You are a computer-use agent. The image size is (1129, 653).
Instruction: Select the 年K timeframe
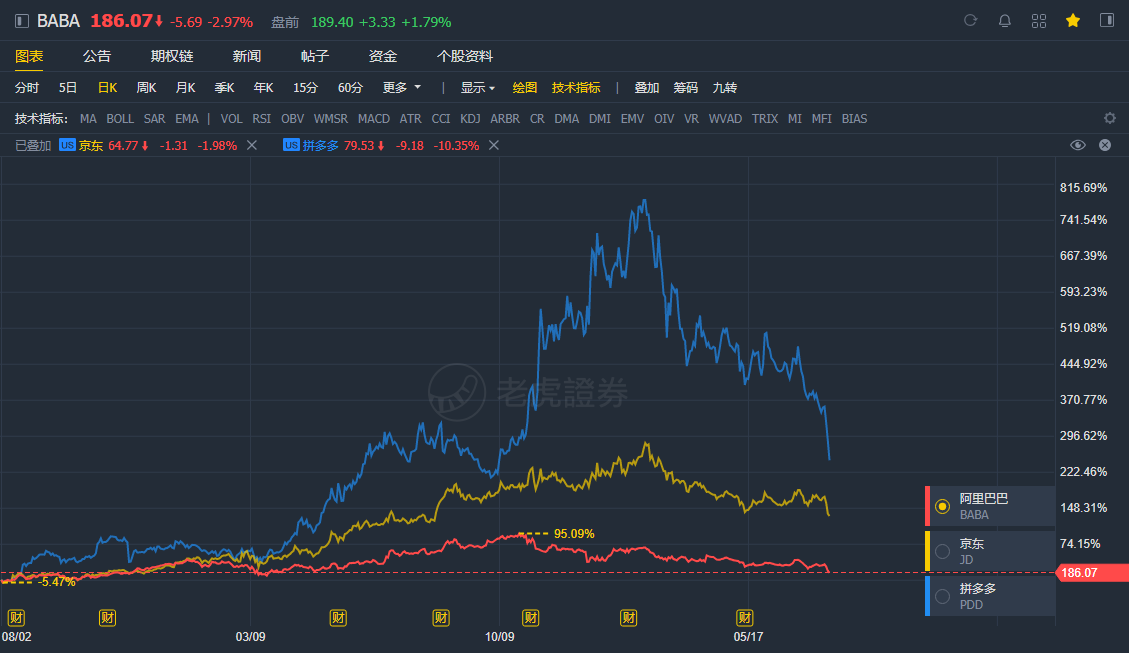pyautogui.click(x=263, y=88)
